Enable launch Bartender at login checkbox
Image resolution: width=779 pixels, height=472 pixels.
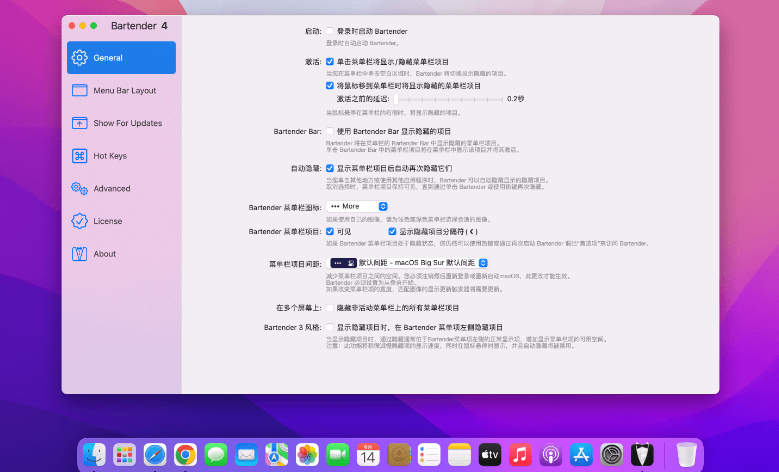coord(330,31)
